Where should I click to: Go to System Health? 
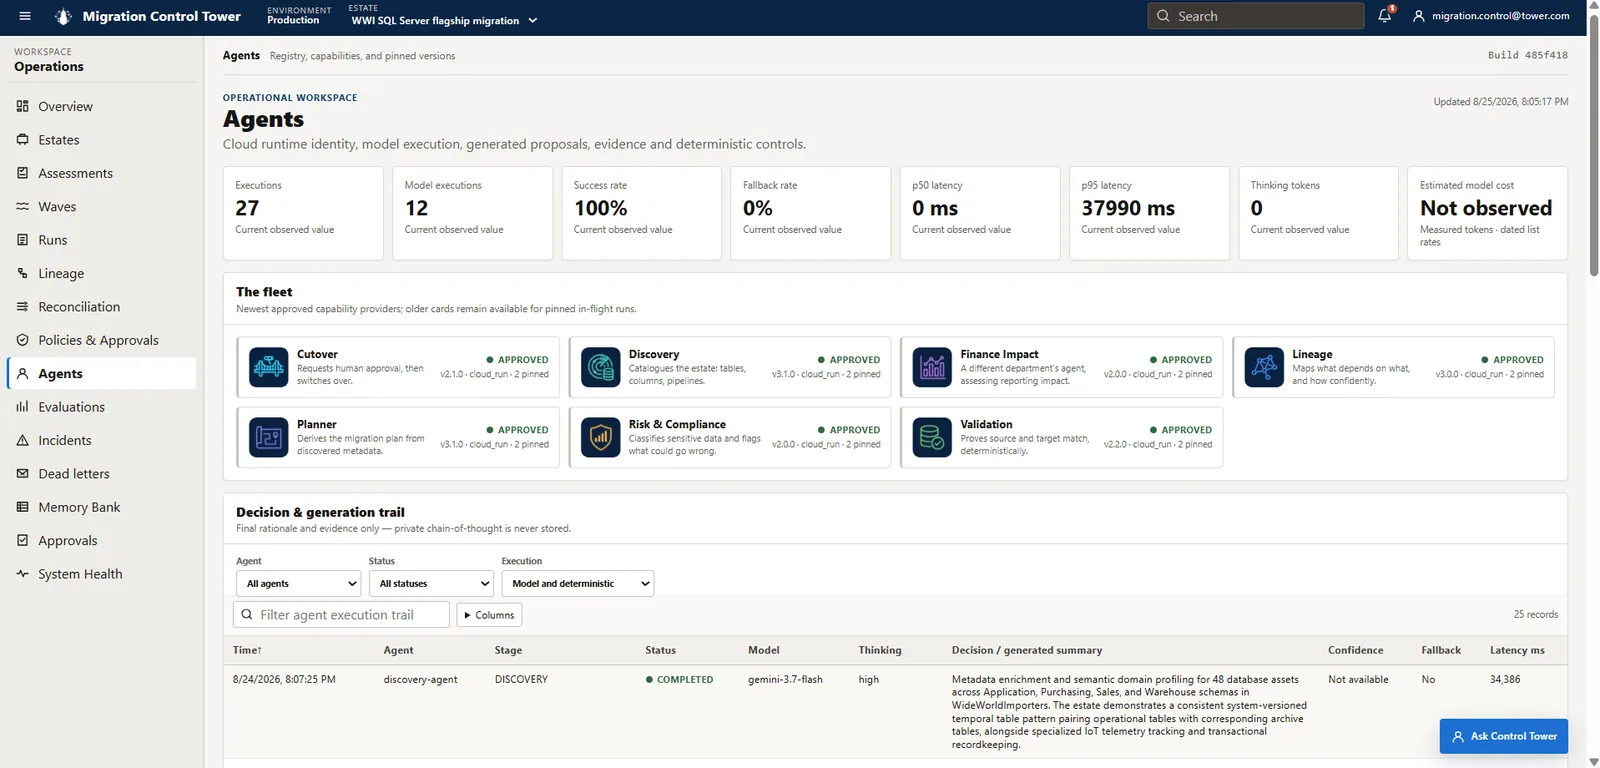click(102, 574)
